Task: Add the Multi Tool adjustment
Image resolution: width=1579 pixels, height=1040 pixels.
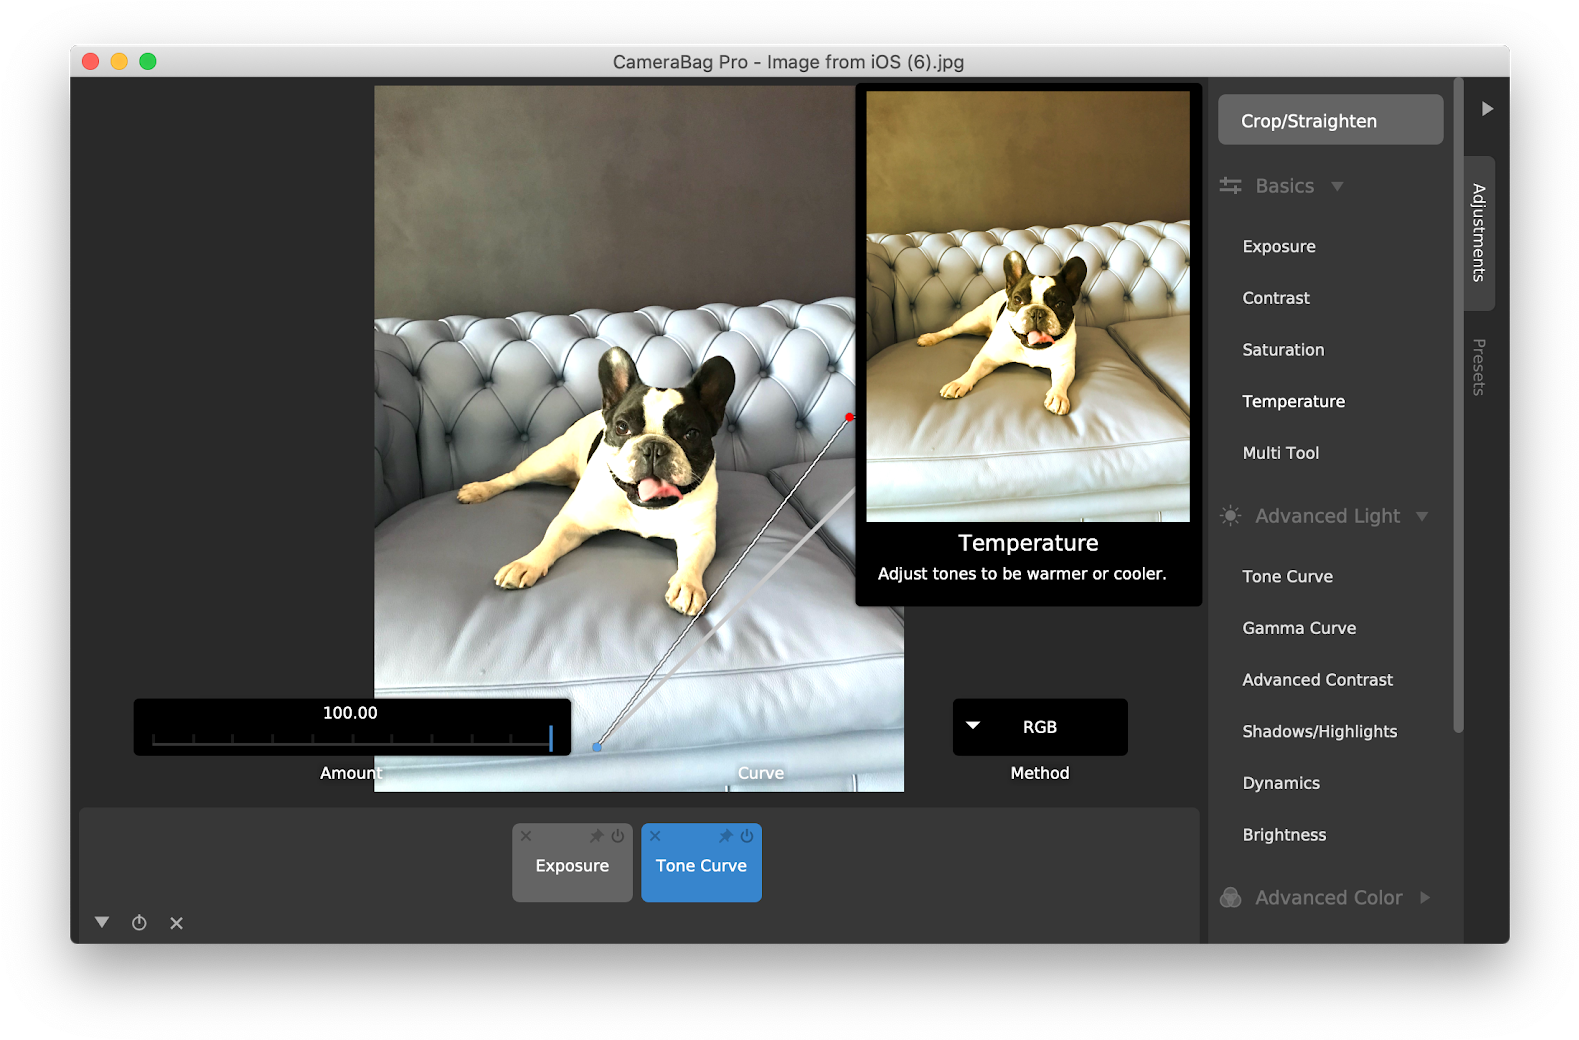Action: coord(1281,453)
